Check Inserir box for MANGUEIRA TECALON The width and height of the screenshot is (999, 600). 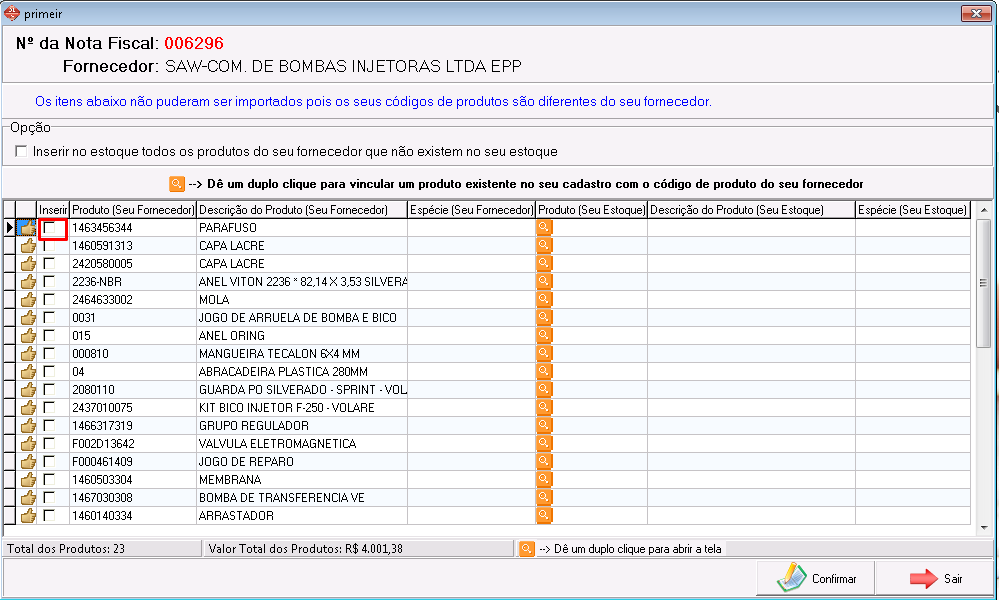tap(49, 354)
